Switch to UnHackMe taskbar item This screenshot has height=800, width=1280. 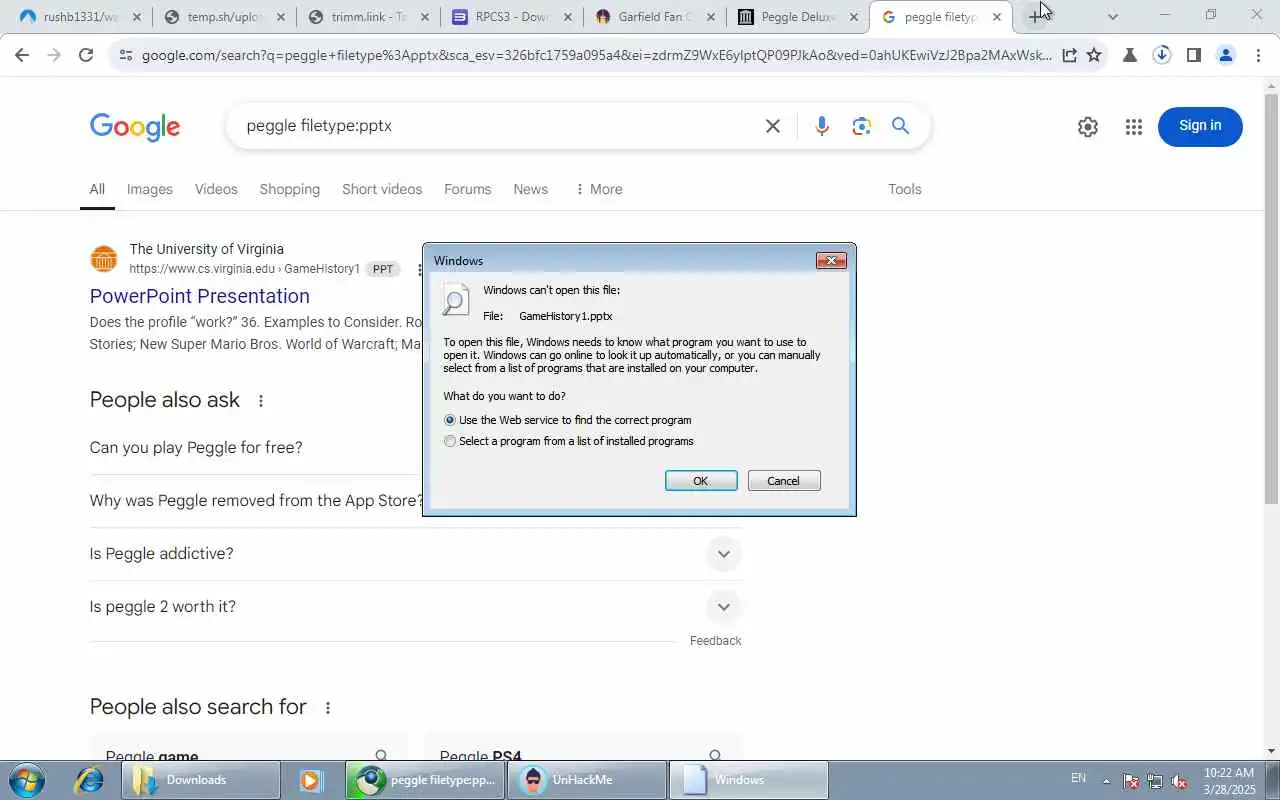point(587,780)
